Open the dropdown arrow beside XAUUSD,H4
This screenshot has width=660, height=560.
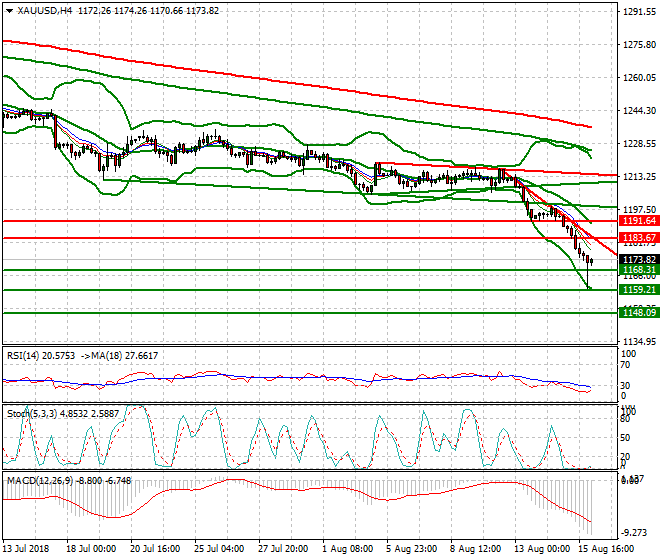pos(8,10)
